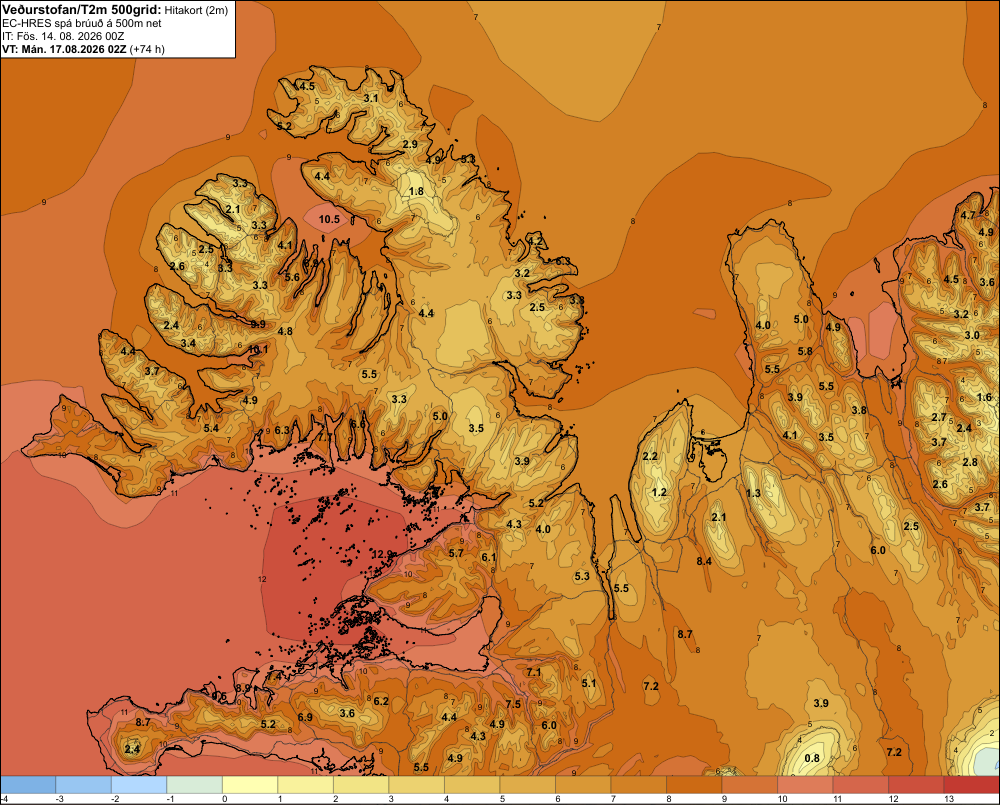The height and width of the screenshot is (805, 1000).
Task: Click the blue -4 to -3 legend swatch
Action: coord(28,785)
